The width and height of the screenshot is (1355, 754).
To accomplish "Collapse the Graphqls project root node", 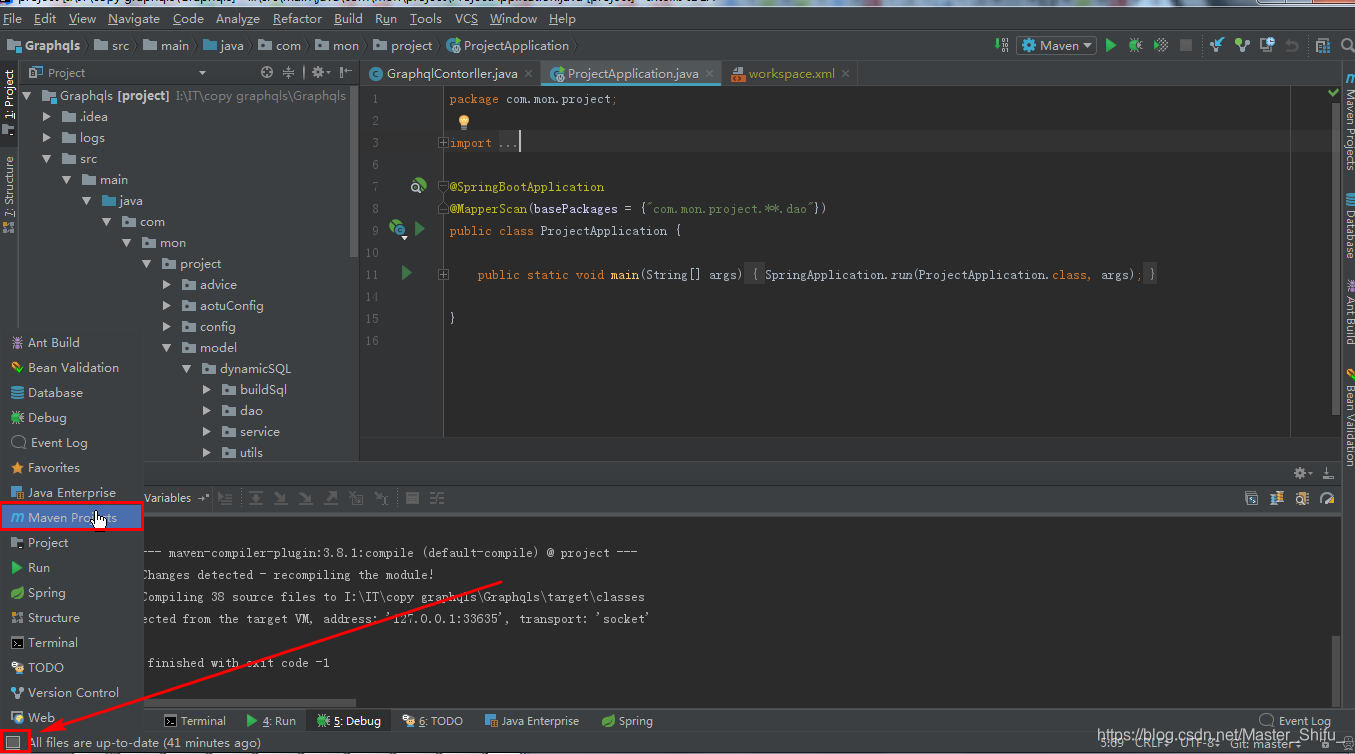I will click(x=27, y=96).
